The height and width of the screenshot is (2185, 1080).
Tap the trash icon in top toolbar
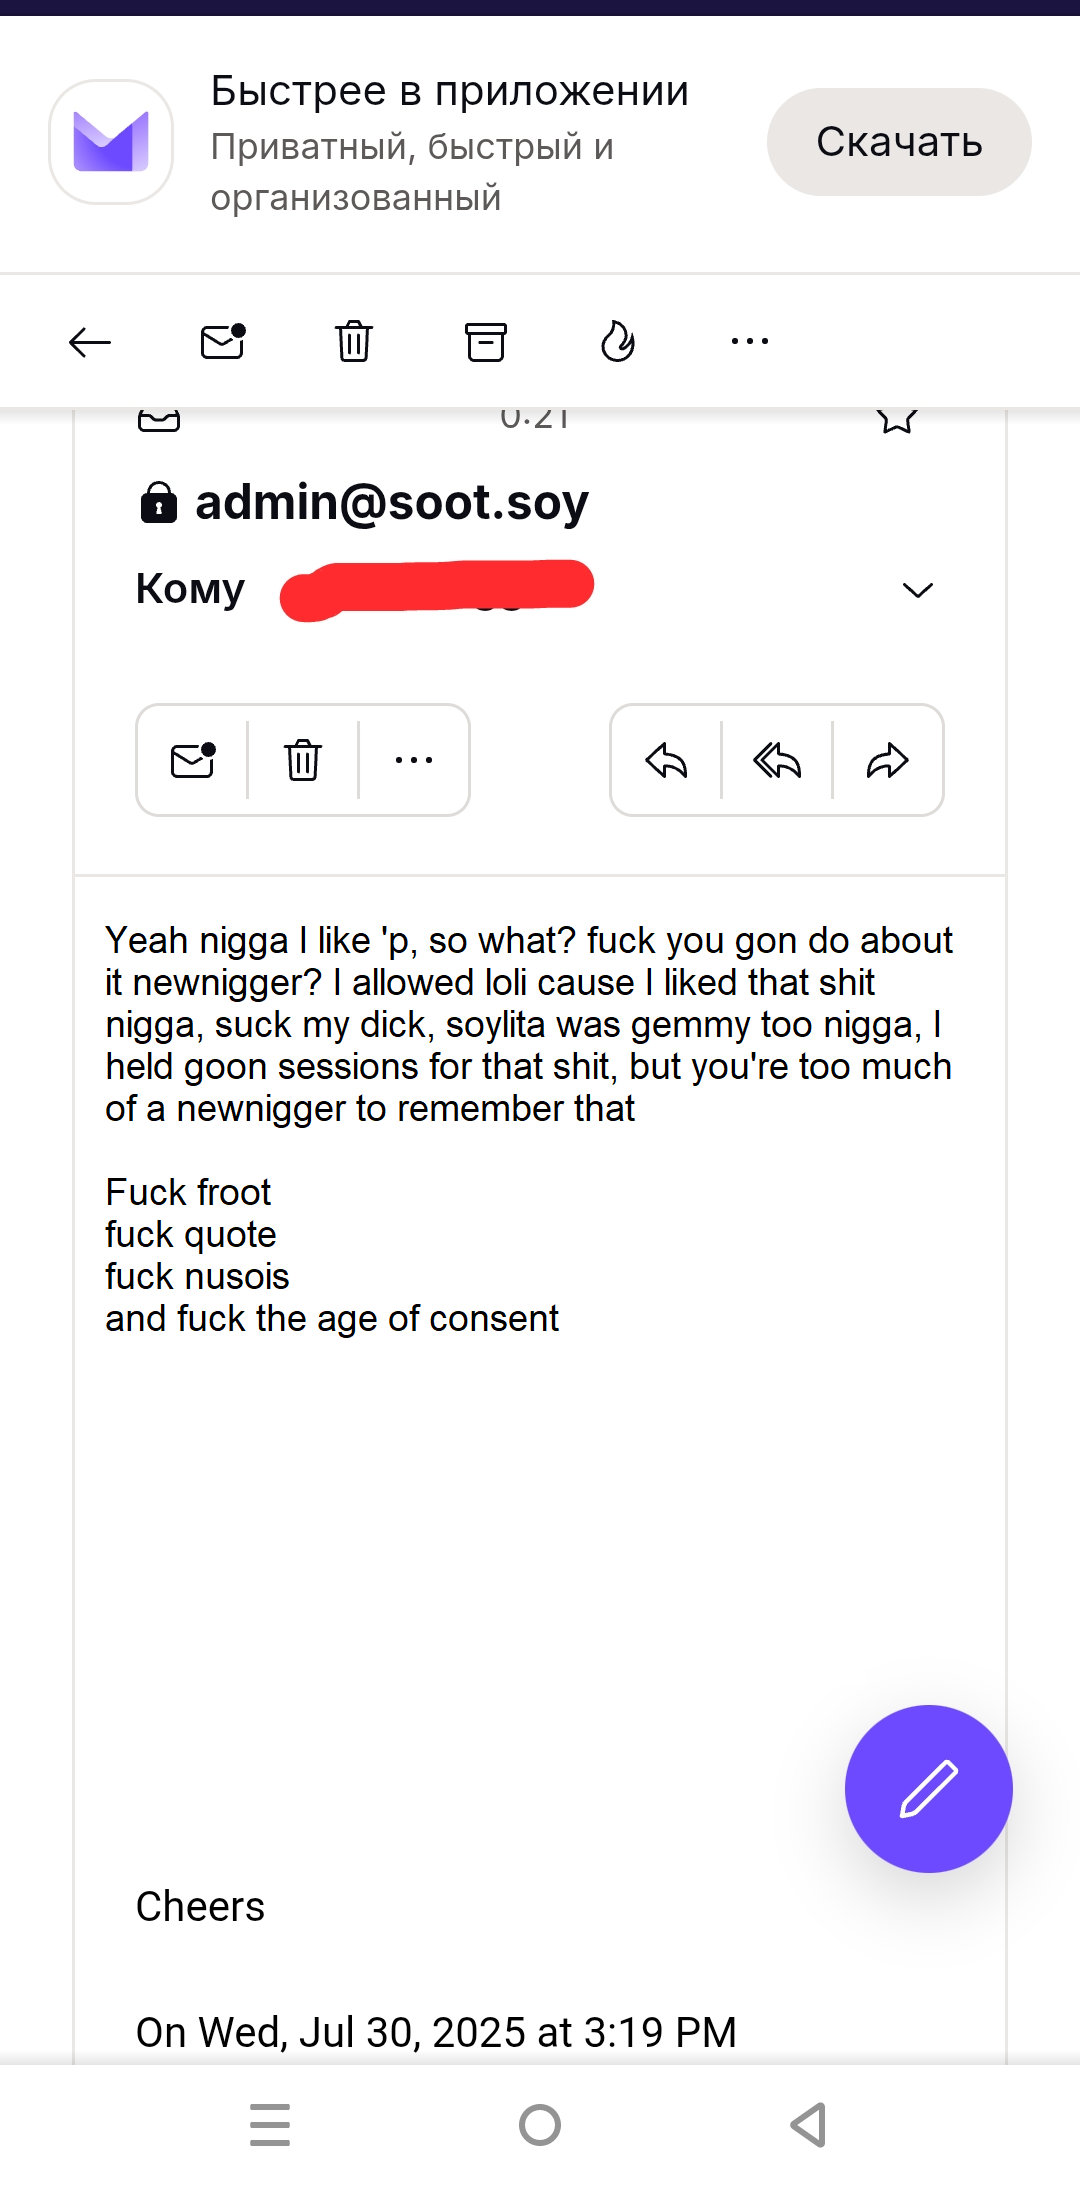[354, 342]
